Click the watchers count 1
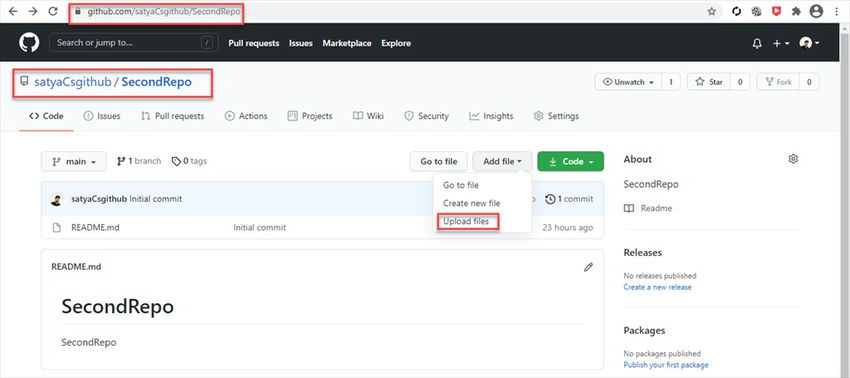Screen dimensions: 850x378 (671, 82)
